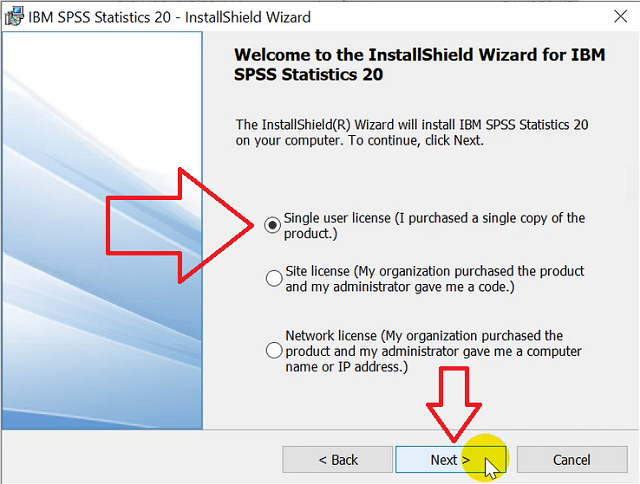
Task: Click the installer icon in title bar
Action: 14,16
